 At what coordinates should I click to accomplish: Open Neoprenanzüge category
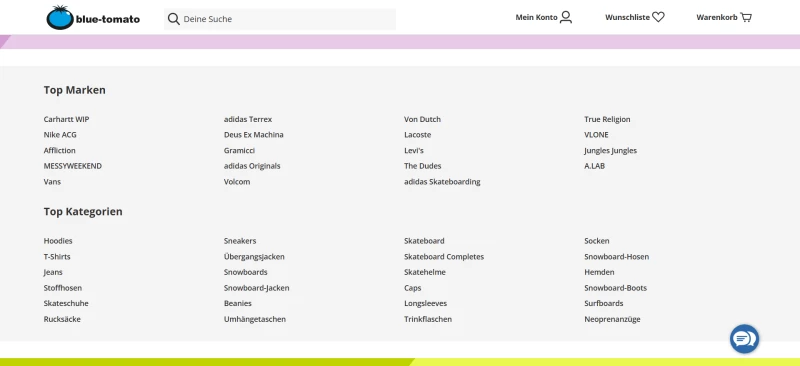[x=612, y=319]
